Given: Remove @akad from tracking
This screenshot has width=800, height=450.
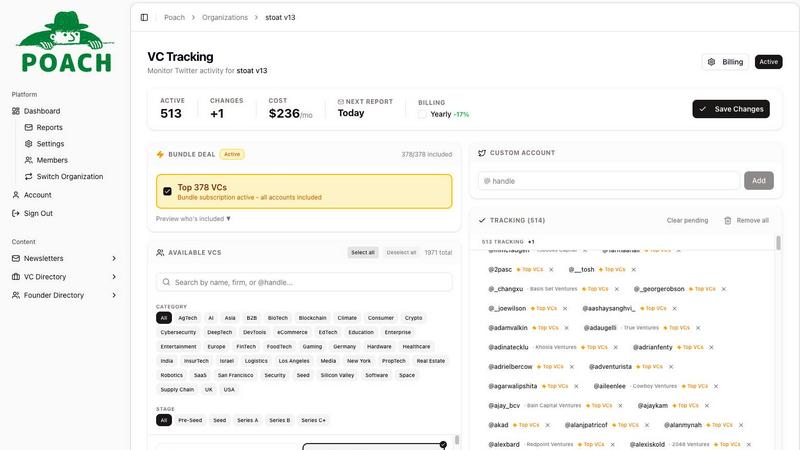Looking at the screenshot, I should pyautogui.click(x=547, y=425).
